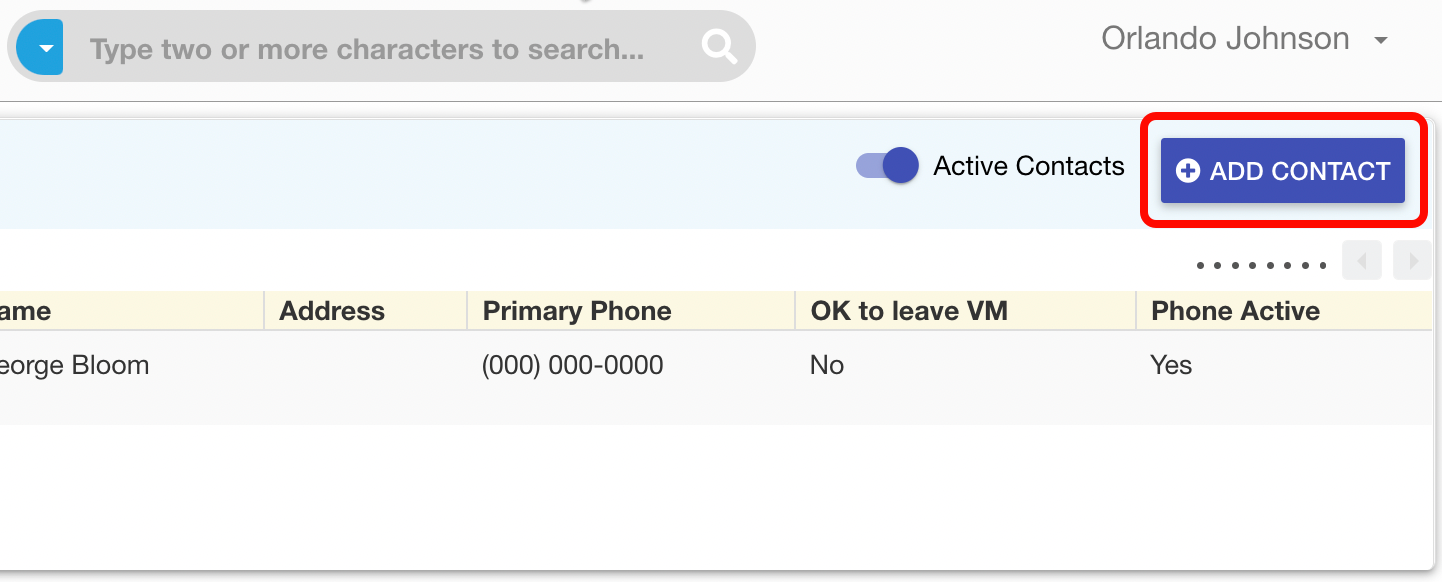Viewport: 1442px width, 582px height.
Task: Click the Add Contact button
Action: click(x=1283, y=171)
